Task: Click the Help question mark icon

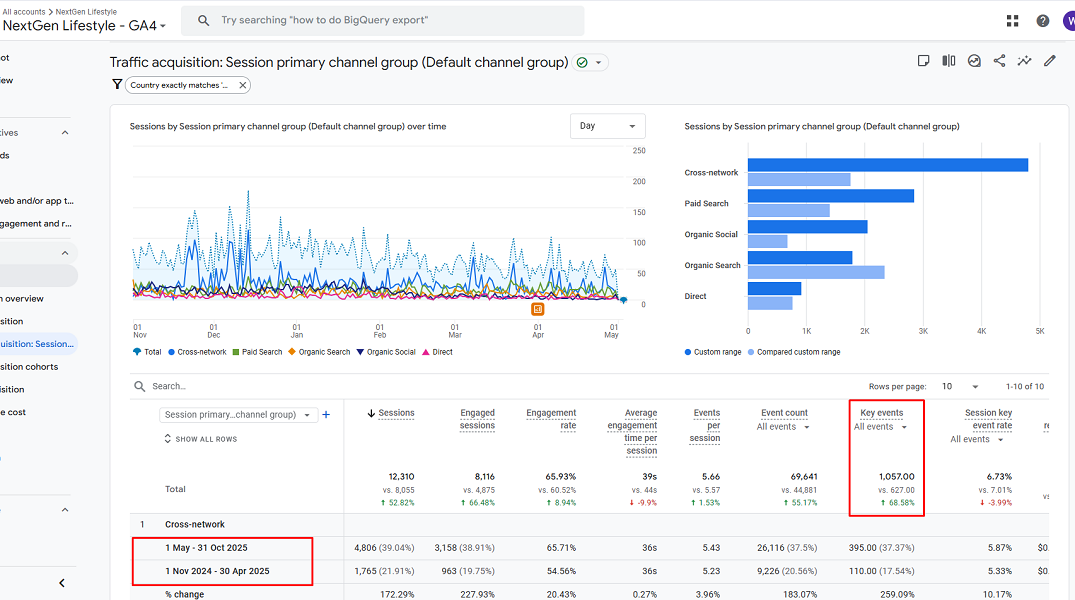Action: 1043,21
